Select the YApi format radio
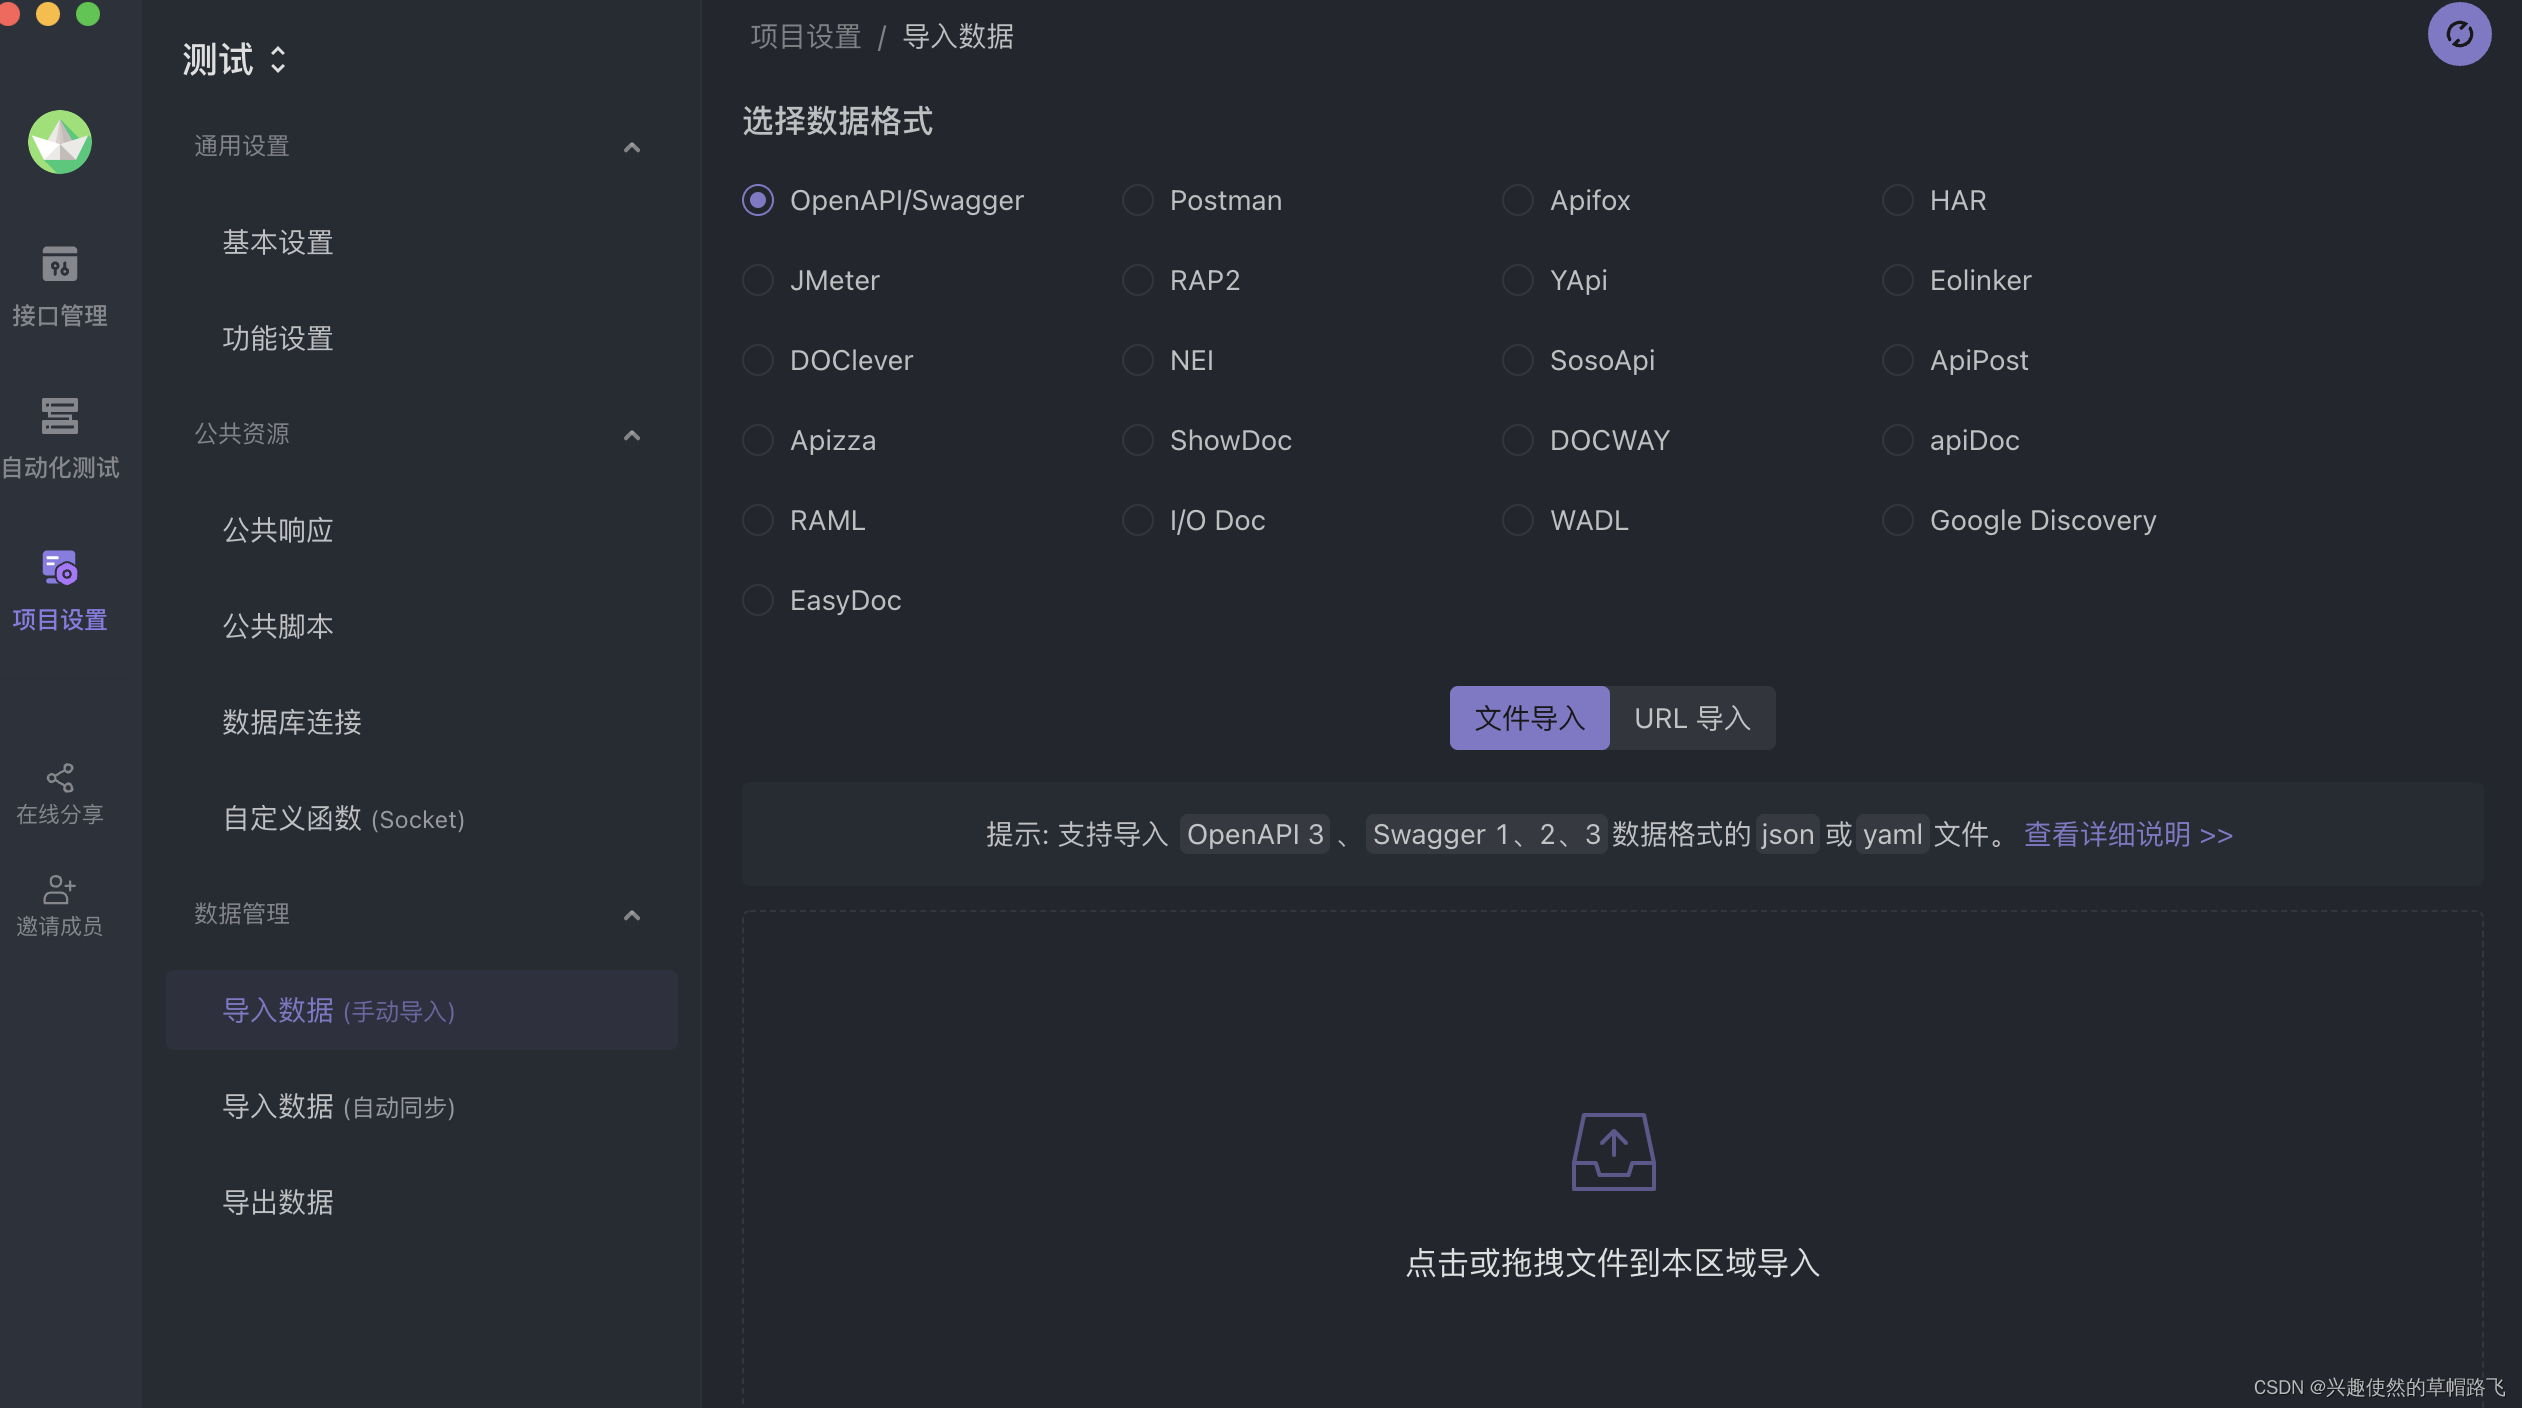This screenshot has width=2522, height=1408. [1518, 280]
